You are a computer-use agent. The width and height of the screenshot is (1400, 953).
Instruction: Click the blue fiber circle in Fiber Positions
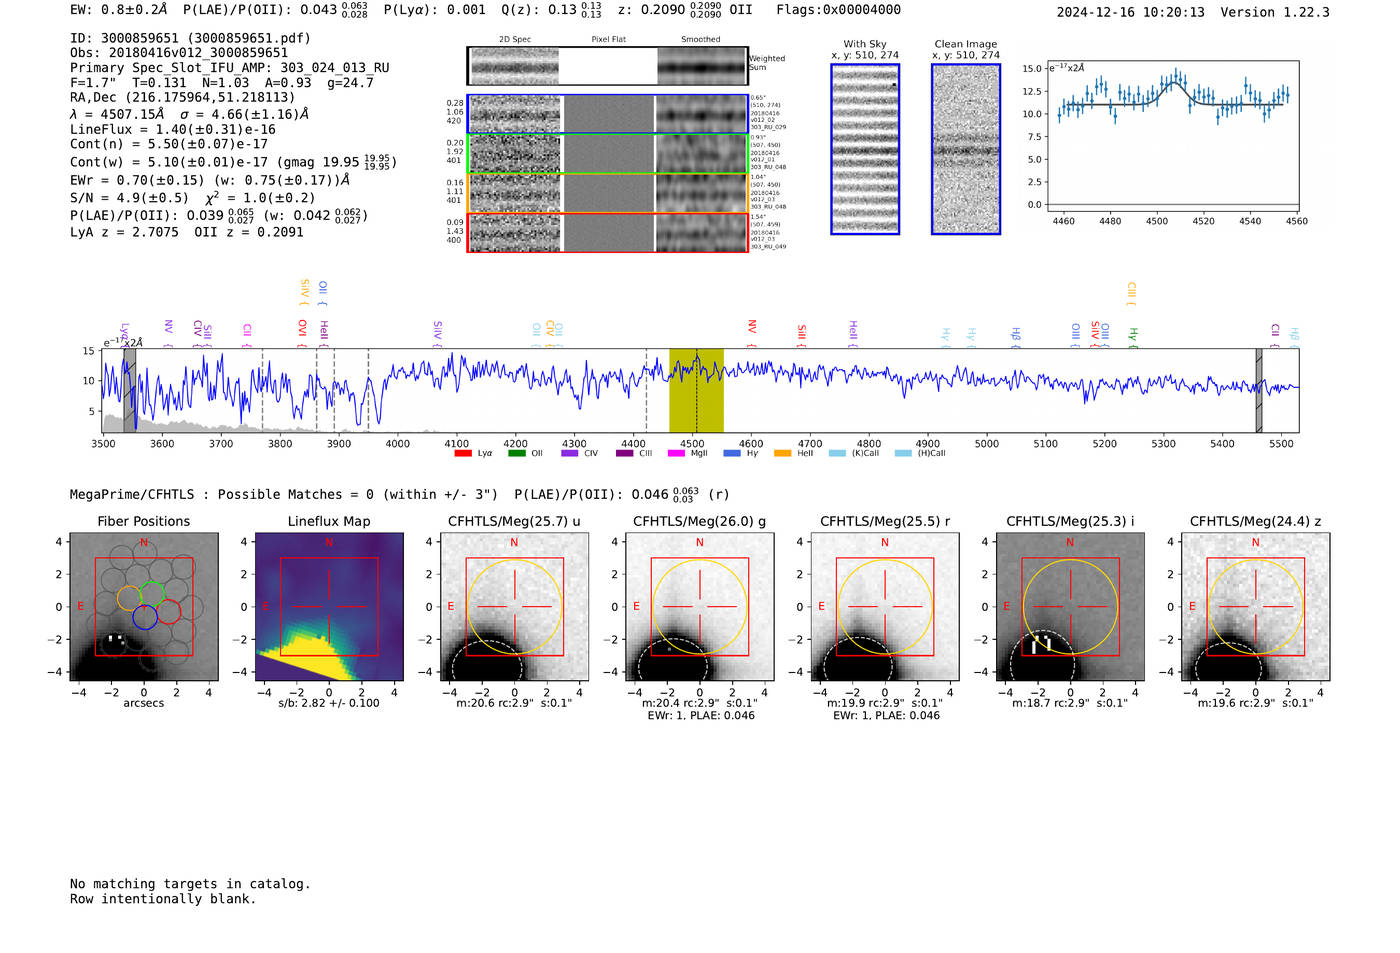pos(144,617)
